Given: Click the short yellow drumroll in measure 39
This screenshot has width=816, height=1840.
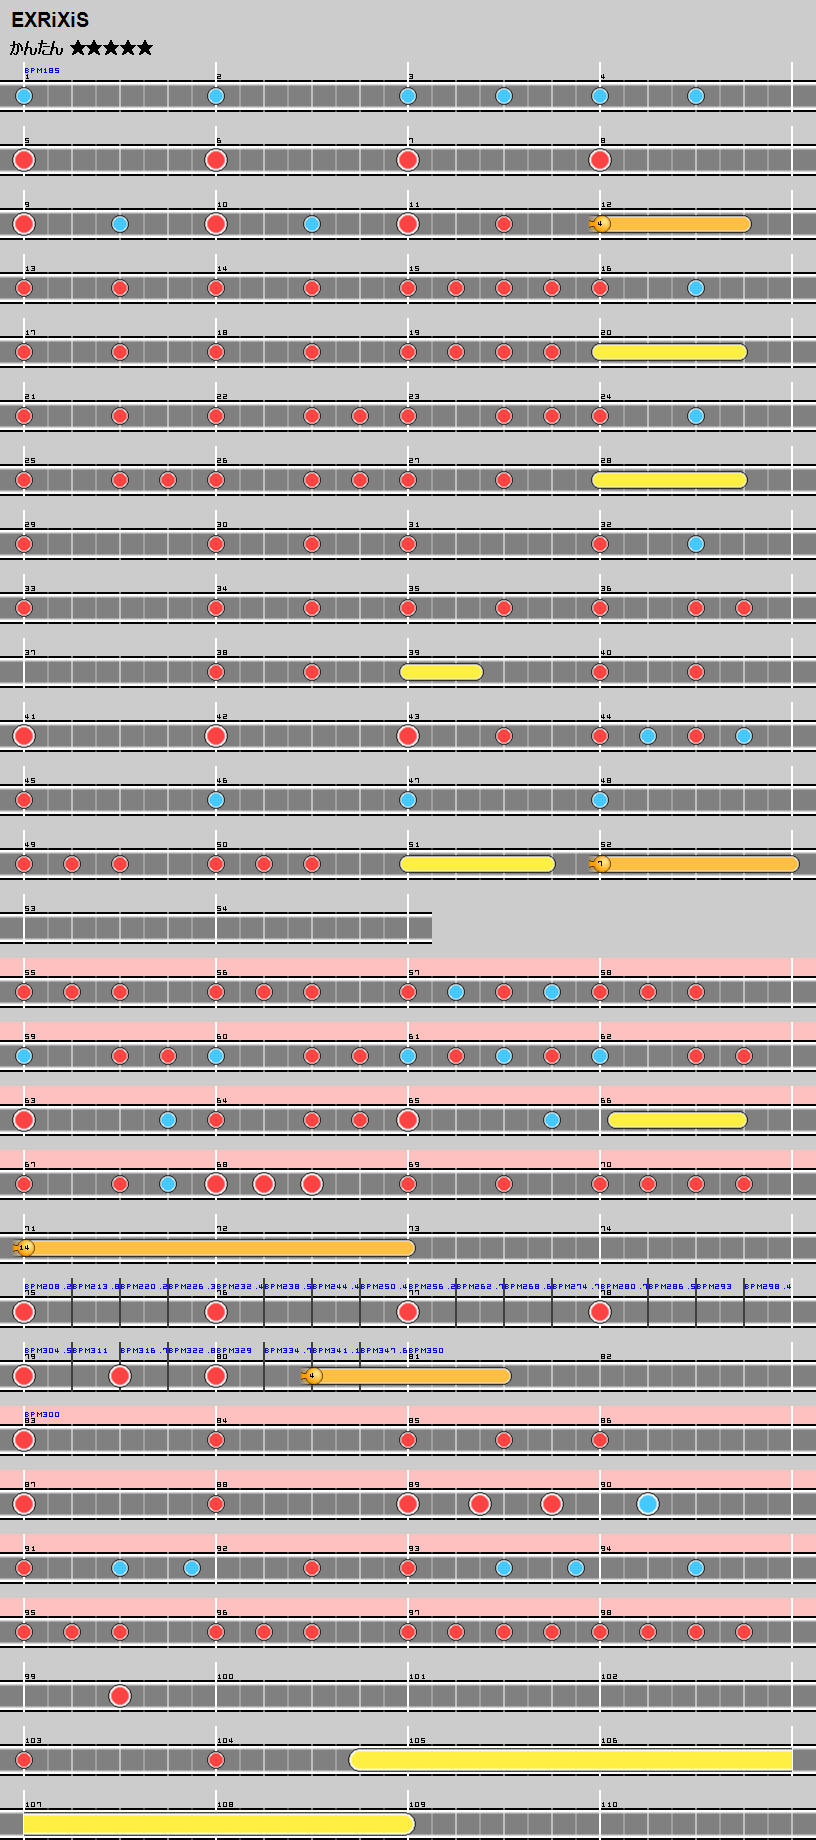Looking at the screenshot, I should pos(441,672).
